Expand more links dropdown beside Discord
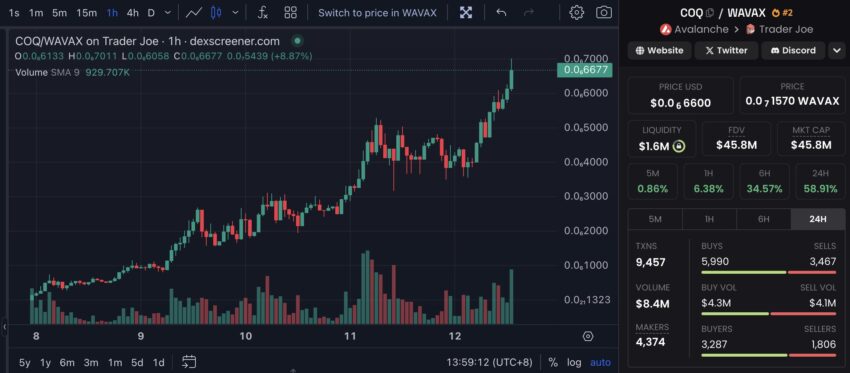The image size is (850, 373). tap(835, 50)
